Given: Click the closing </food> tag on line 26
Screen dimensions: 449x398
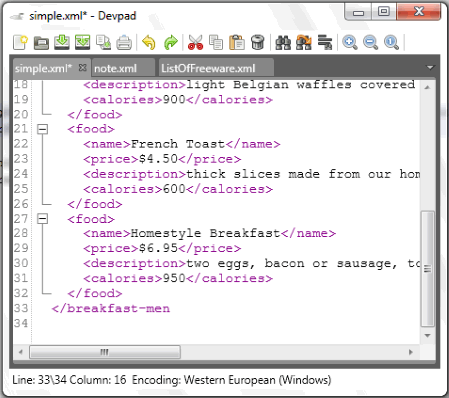Looking at the screenshot, I should tap(95, 204).
